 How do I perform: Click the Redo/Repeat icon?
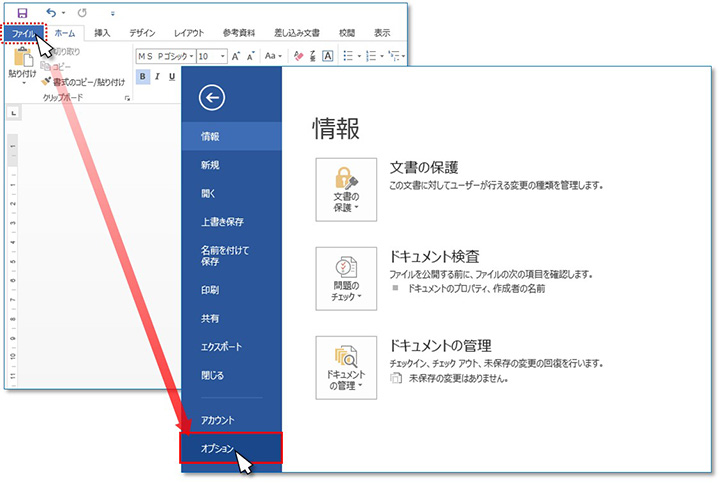(x=82, y=13)
